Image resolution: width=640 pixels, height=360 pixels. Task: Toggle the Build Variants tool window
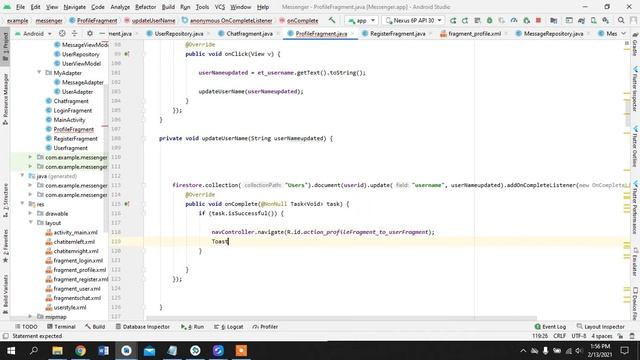[x=5, y=294]
